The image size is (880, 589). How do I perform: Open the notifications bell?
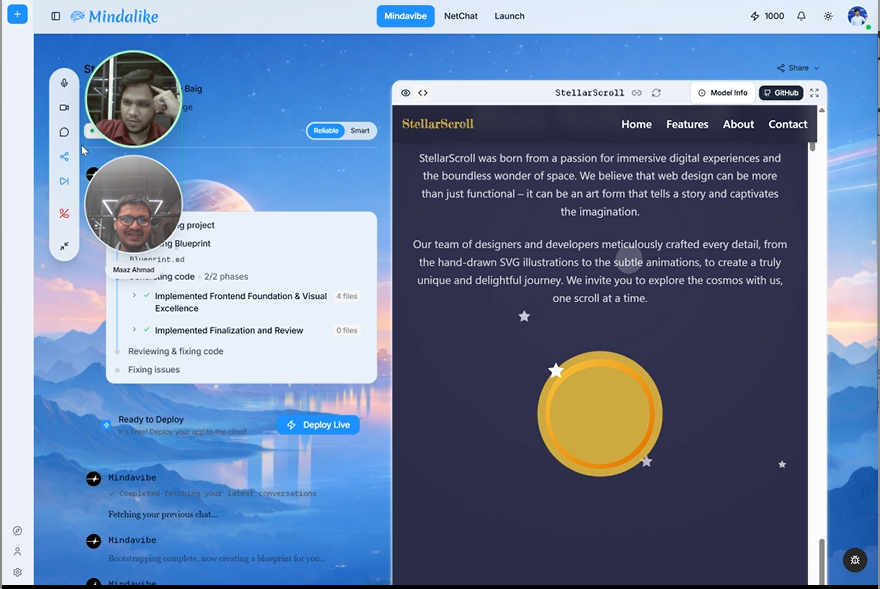801,16
